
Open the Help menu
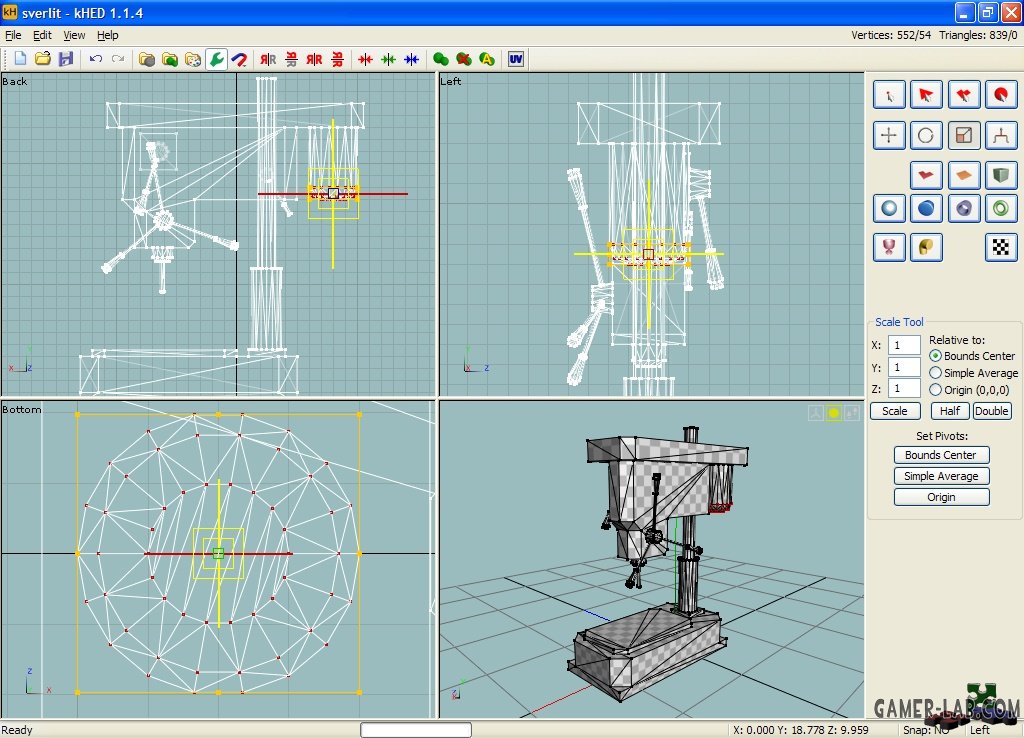point(108,35)
